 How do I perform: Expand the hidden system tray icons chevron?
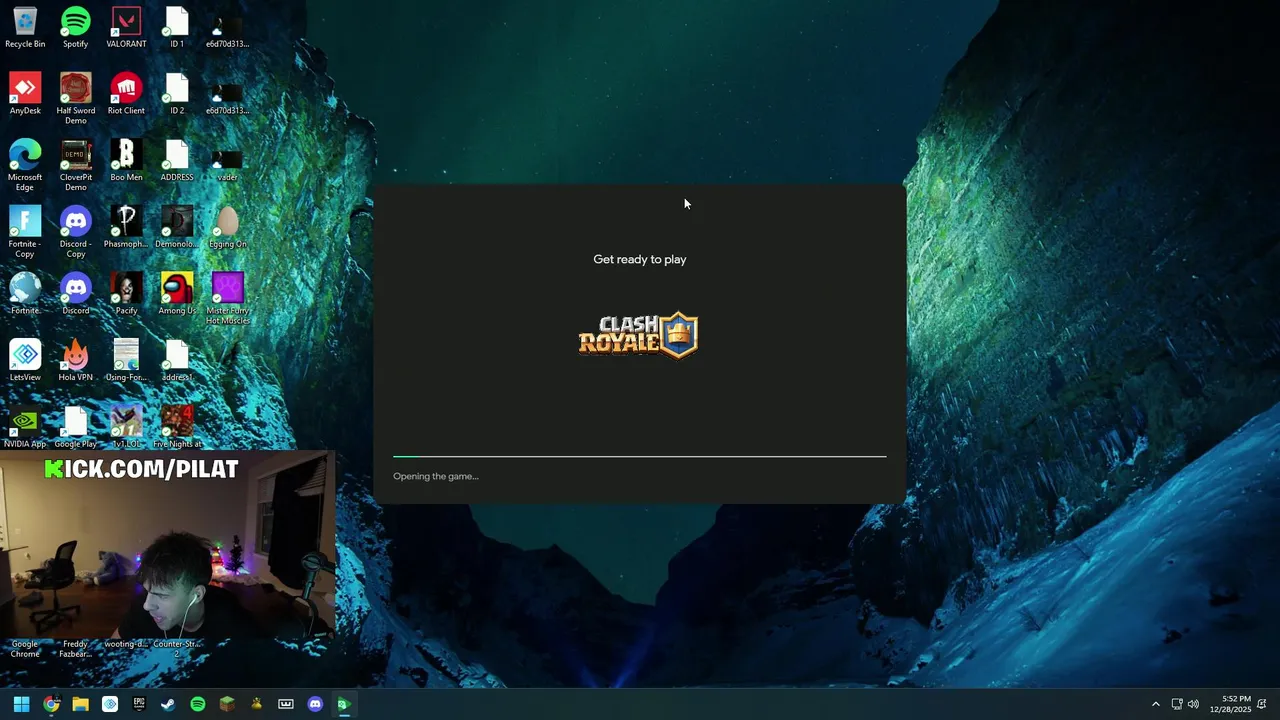click(x=1156, y=704)
